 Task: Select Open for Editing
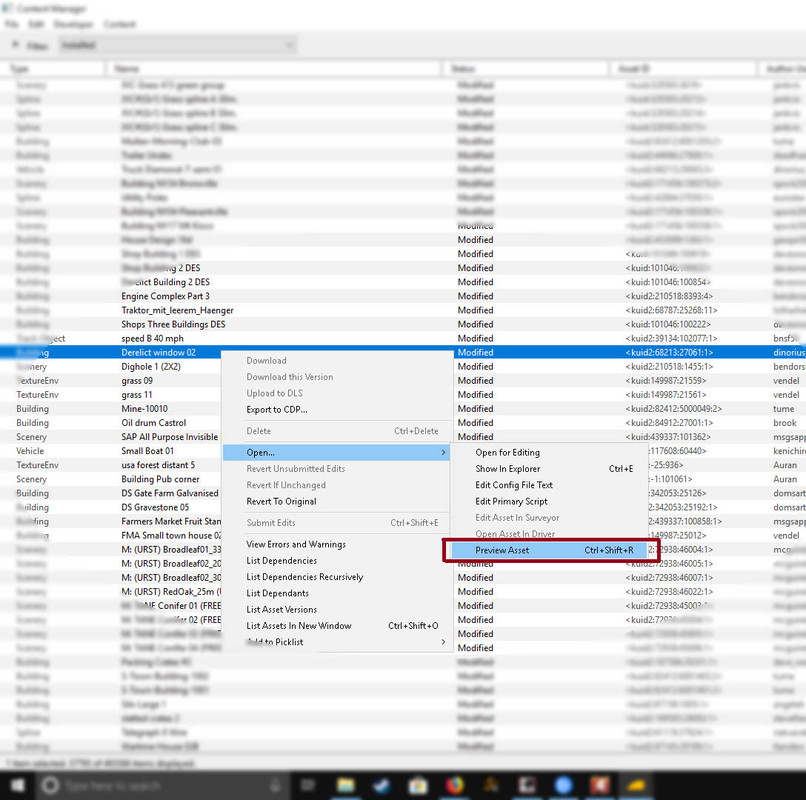(548, 452)
